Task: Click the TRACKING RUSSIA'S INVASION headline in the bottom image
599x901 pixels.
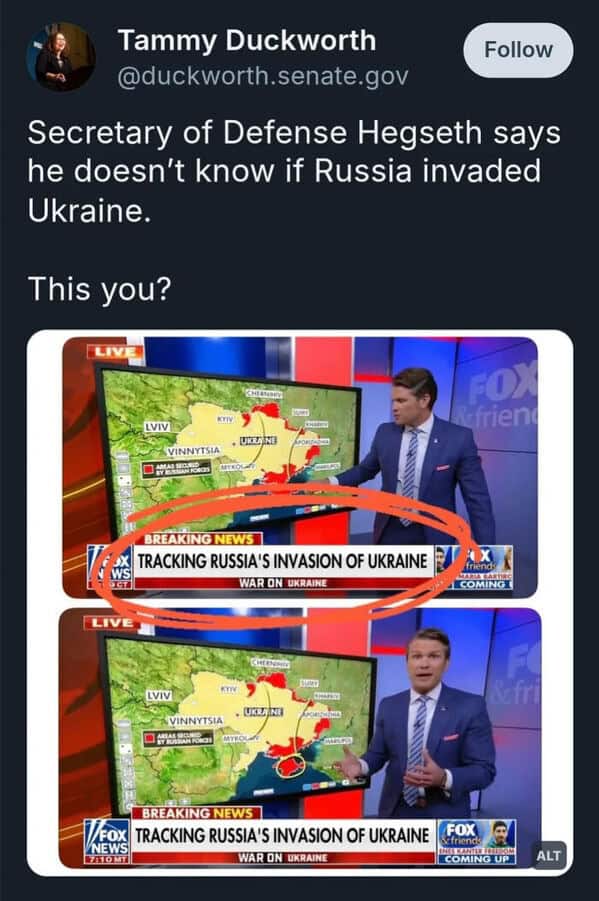Action: click(282, 834)
